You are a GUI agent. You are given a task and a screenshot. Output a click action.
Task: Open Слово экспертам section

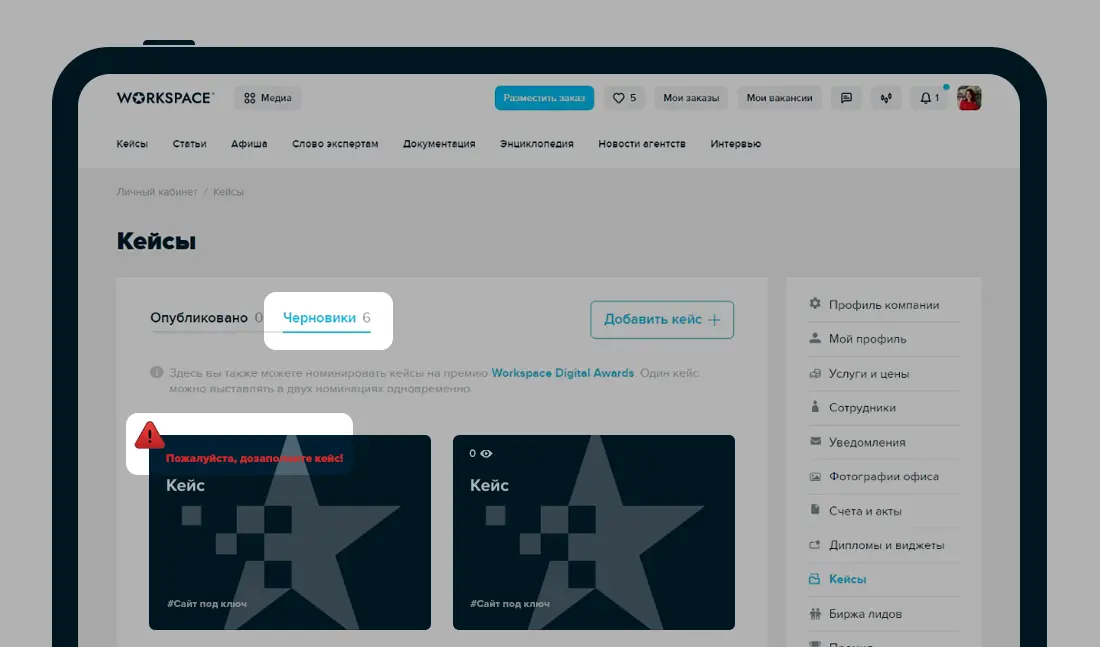[x=335, y=144]
